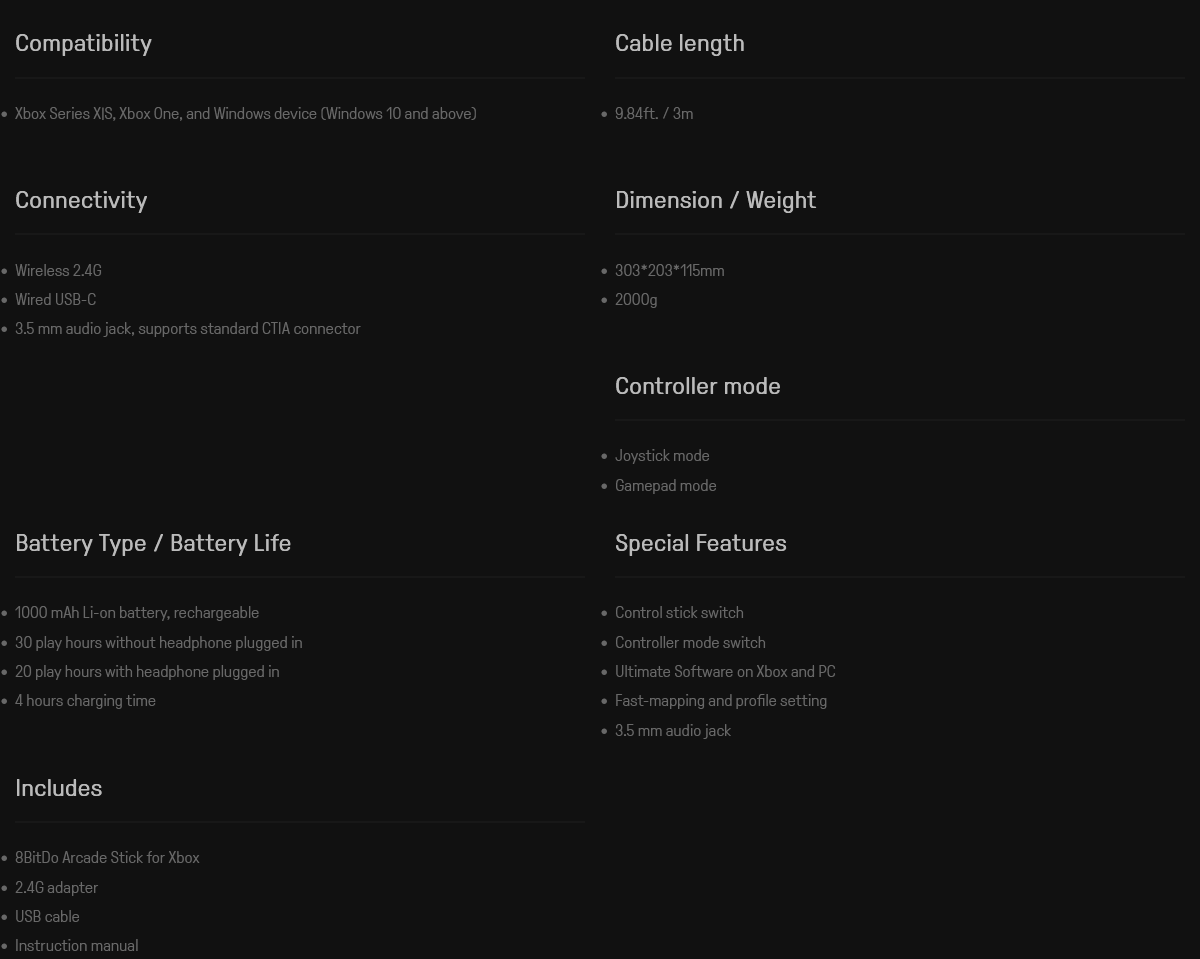
Task: Click Ultimate Software on Xbox and PC
Action: click(x=725, y=672)
